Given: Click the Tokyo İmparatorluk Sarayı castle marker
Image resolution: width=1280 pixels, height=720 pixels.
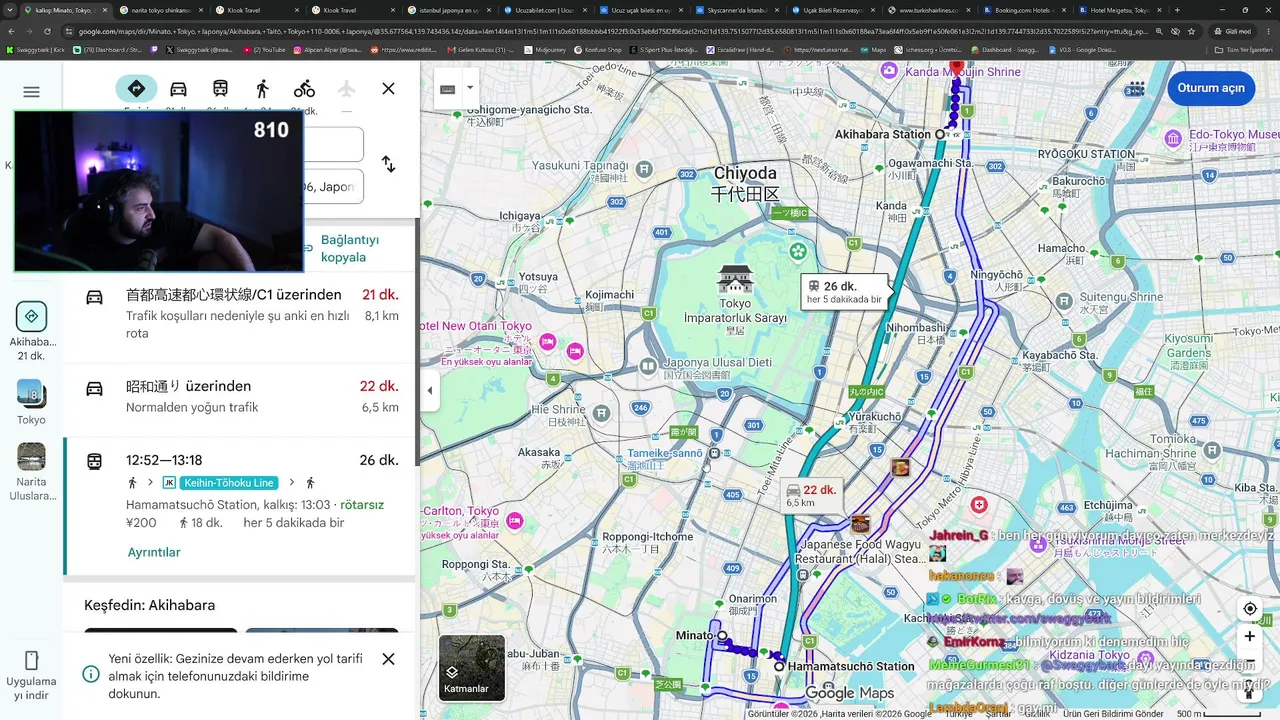Looking at the screenshot, I should [x=735, y=279].
